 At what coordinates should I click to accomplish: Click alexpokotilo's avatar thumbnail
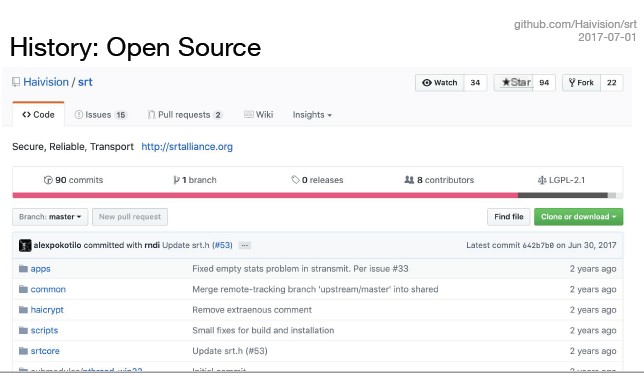(x=25, y=245)
